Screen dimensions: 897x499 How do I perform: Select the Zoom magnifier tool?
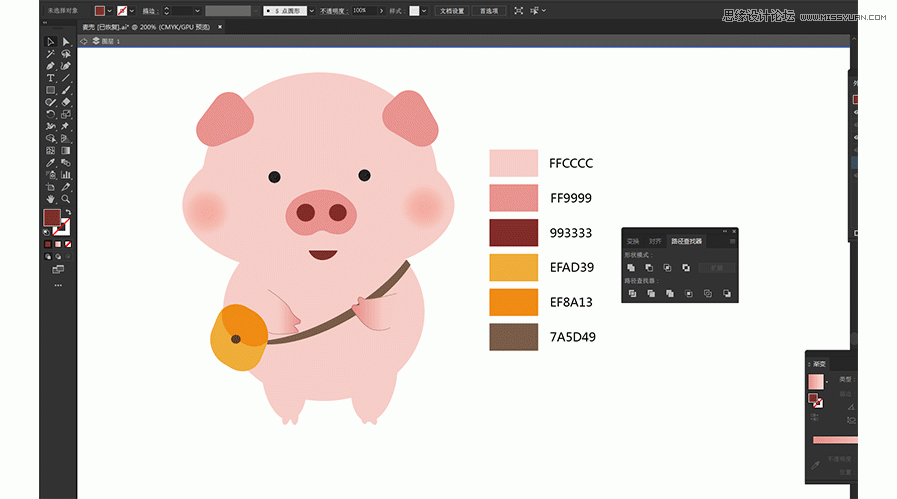66,198
